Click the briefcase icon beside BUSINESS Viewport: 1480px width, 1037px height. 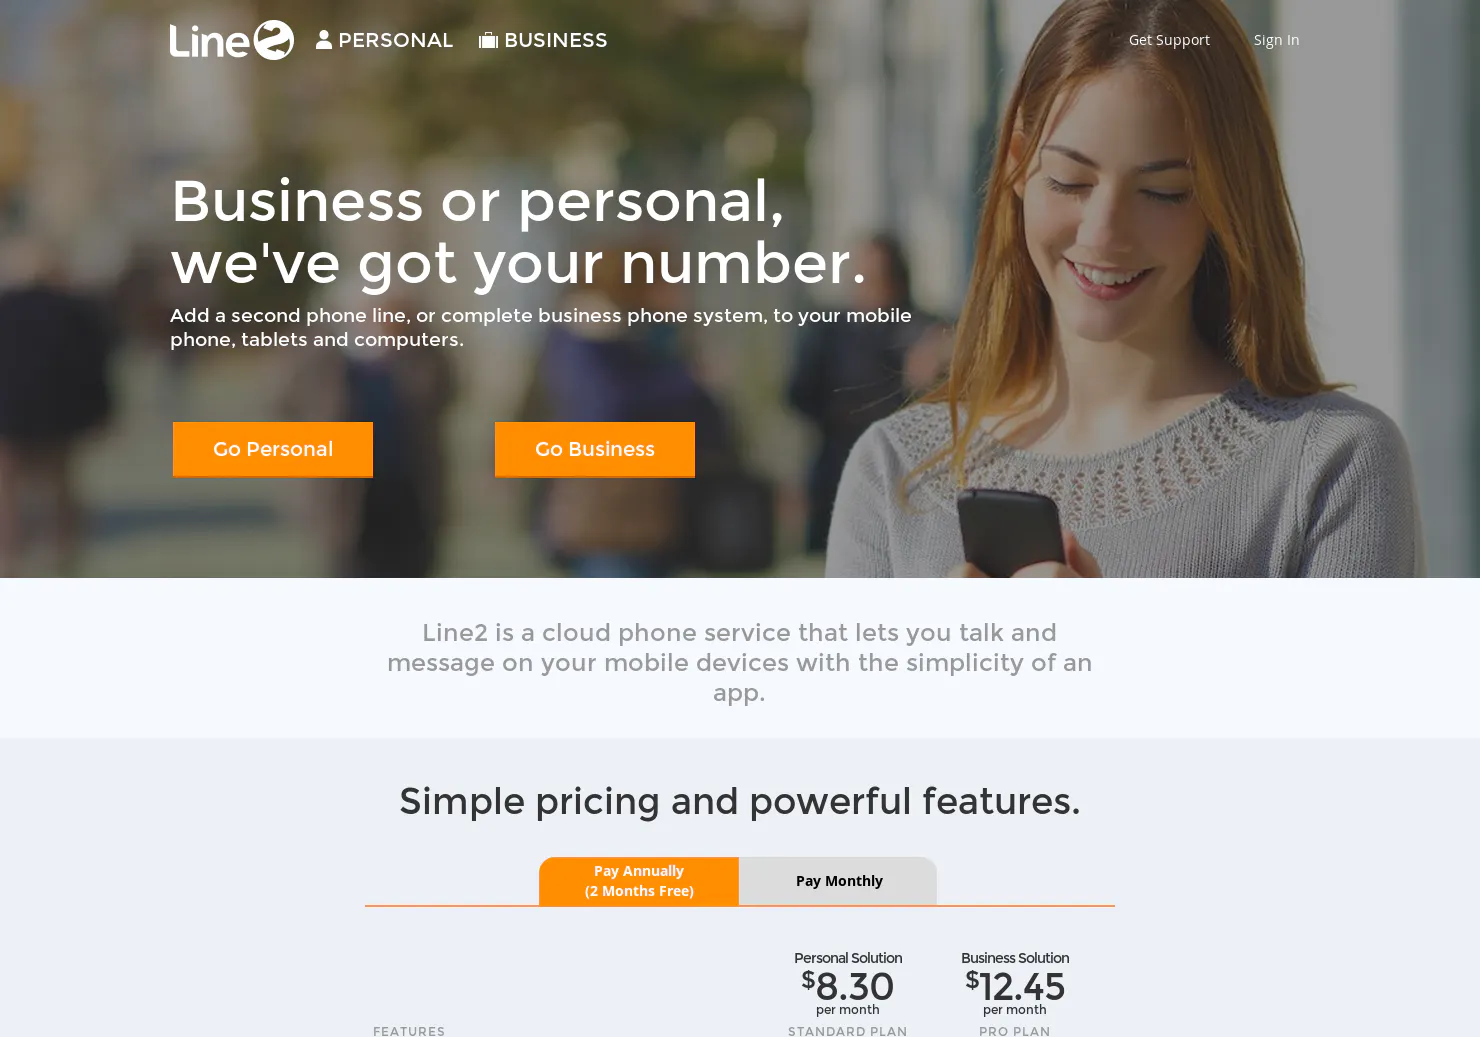click(x=488, y=40)
